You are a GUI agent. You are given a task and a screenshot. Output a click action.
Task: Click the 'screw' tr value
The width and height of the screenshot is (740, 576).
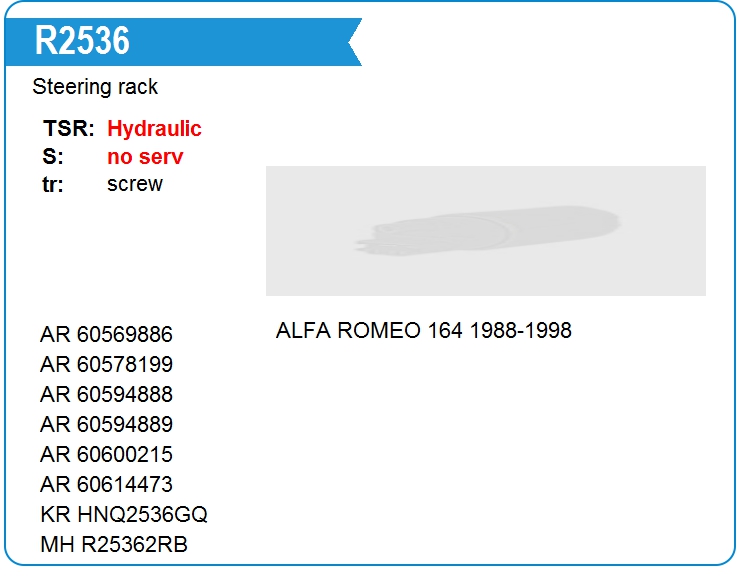pos(135,184)
